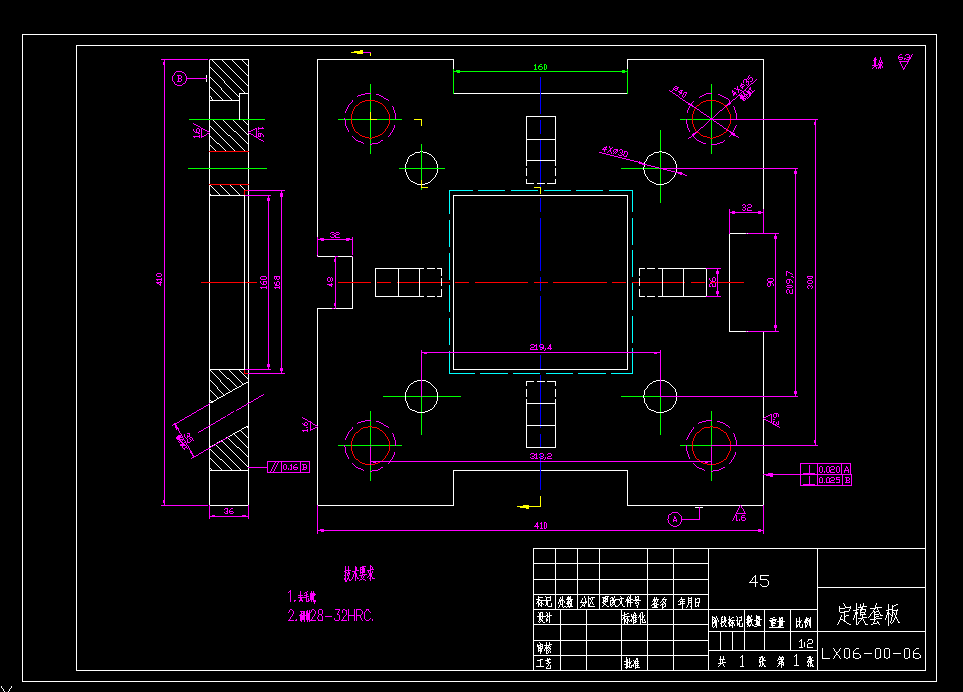Select the 设计 label in title block
The height and width of the screenshot is (692, 963).
click(544, 618)
